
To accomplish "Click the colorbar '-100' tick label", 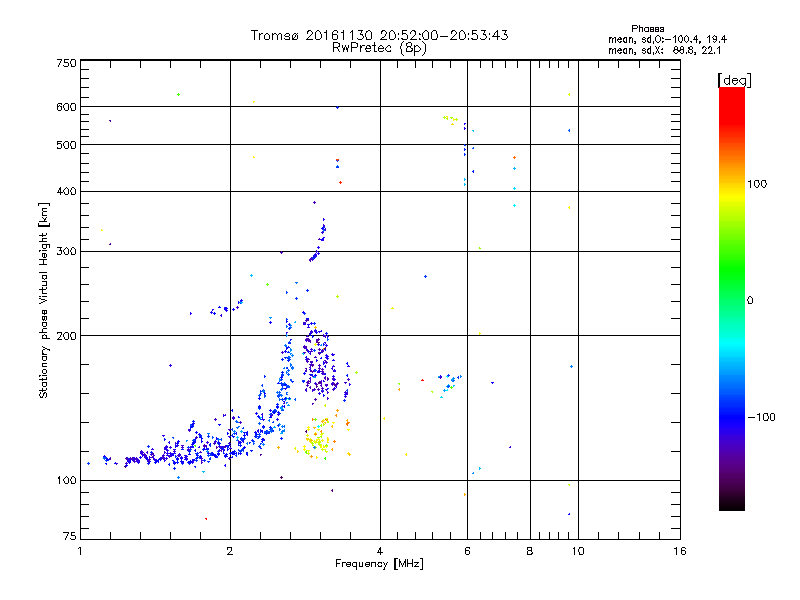I will pos(761,417).
